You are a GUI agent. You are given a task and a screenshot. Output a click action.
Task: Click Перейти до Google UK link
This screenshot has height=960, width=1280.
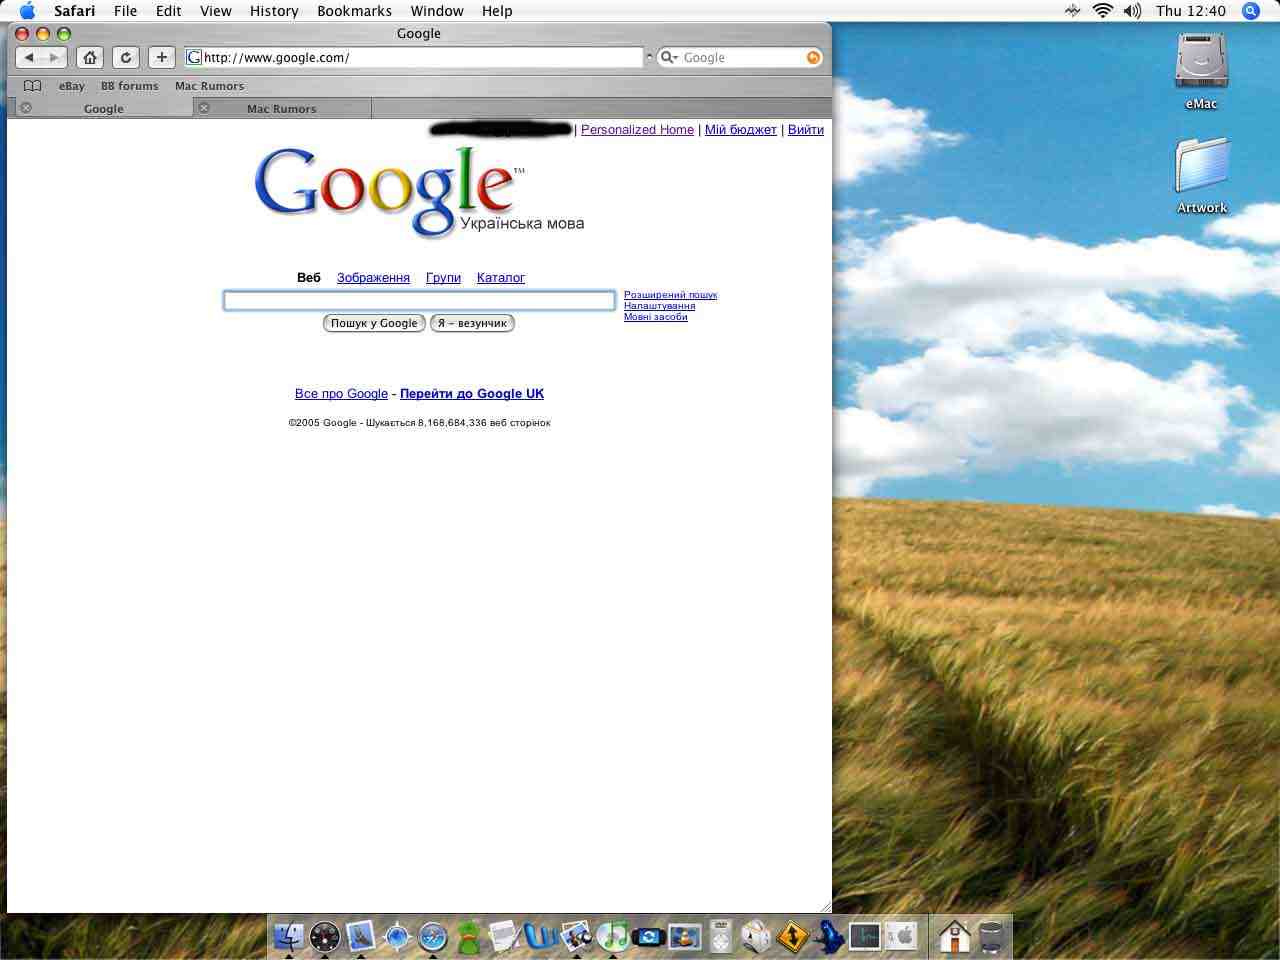coord(472,394)
